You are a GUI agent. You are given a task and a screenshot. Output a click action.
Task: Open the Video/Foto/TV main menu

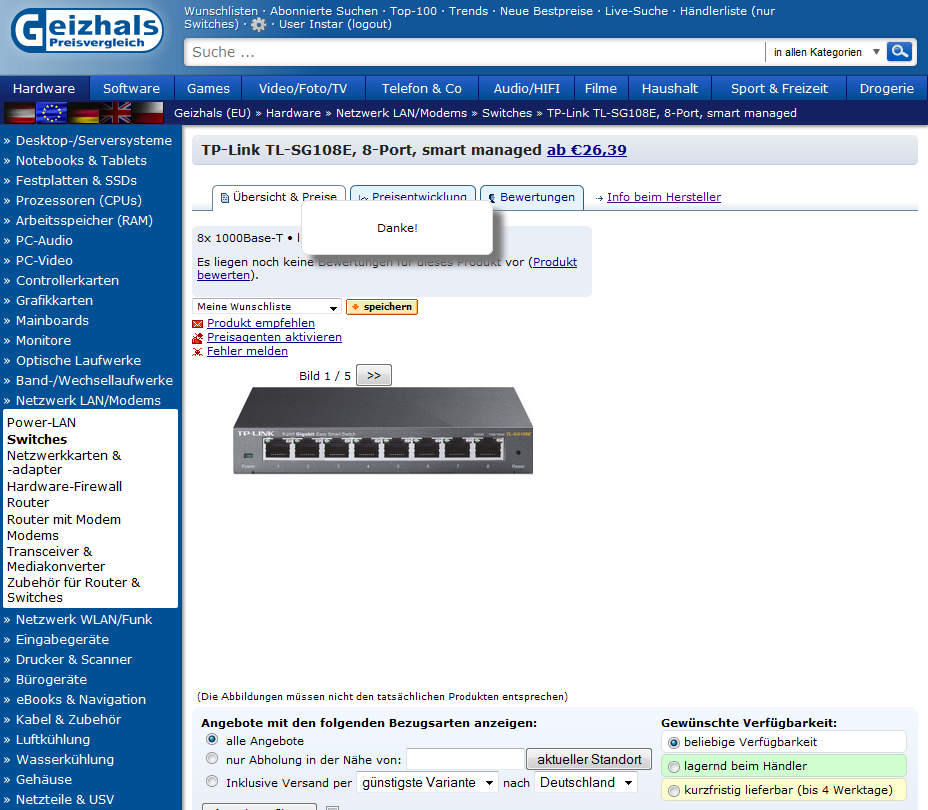click(x=303, y=89)
